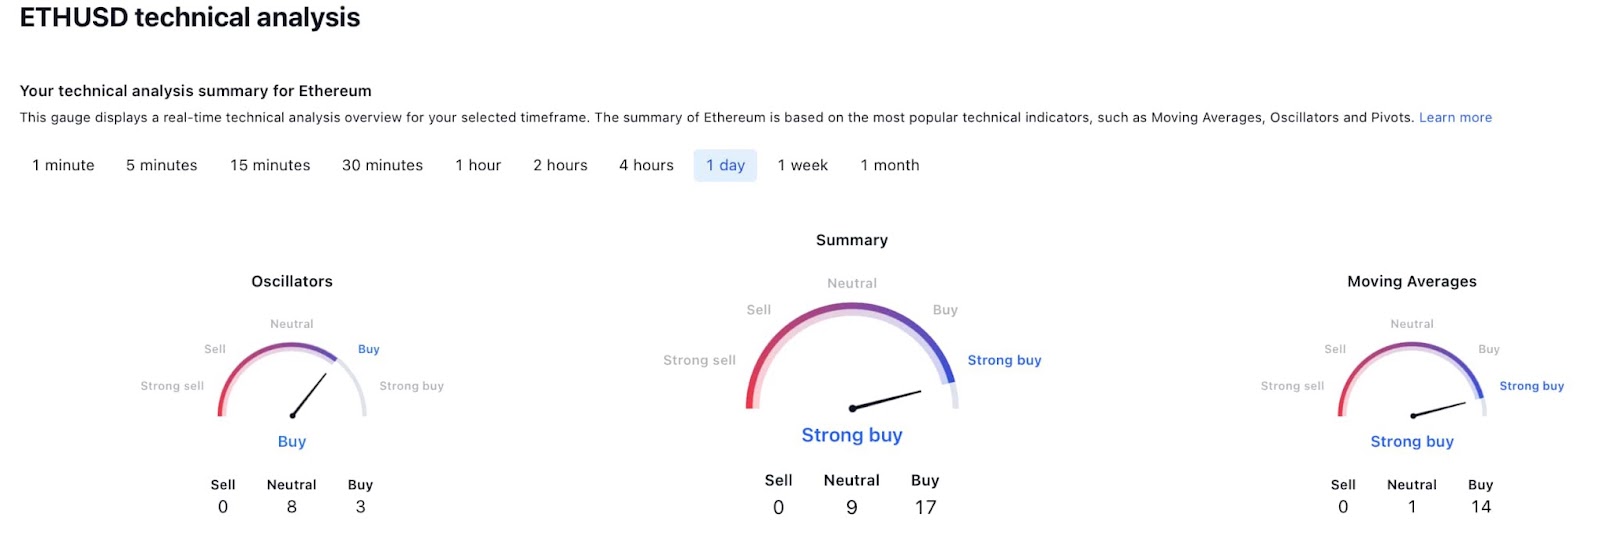Click the Summary Strong buy rating
The image size is (1600, 550).
[852, 435]
